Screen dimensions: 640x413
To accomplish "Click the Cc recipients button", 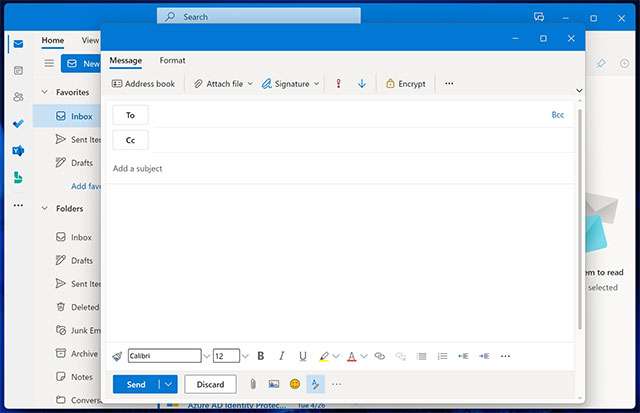I will pyautogui.click(x=130, y=140).
